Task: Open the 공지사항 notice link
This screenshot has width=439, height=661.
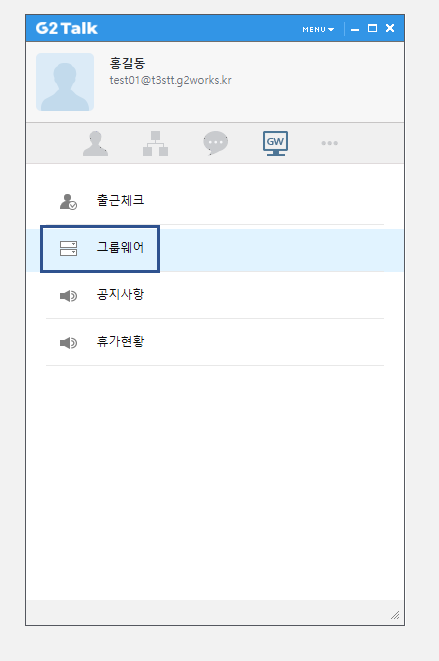Action: pyautogui.click(x=121, y=294)
